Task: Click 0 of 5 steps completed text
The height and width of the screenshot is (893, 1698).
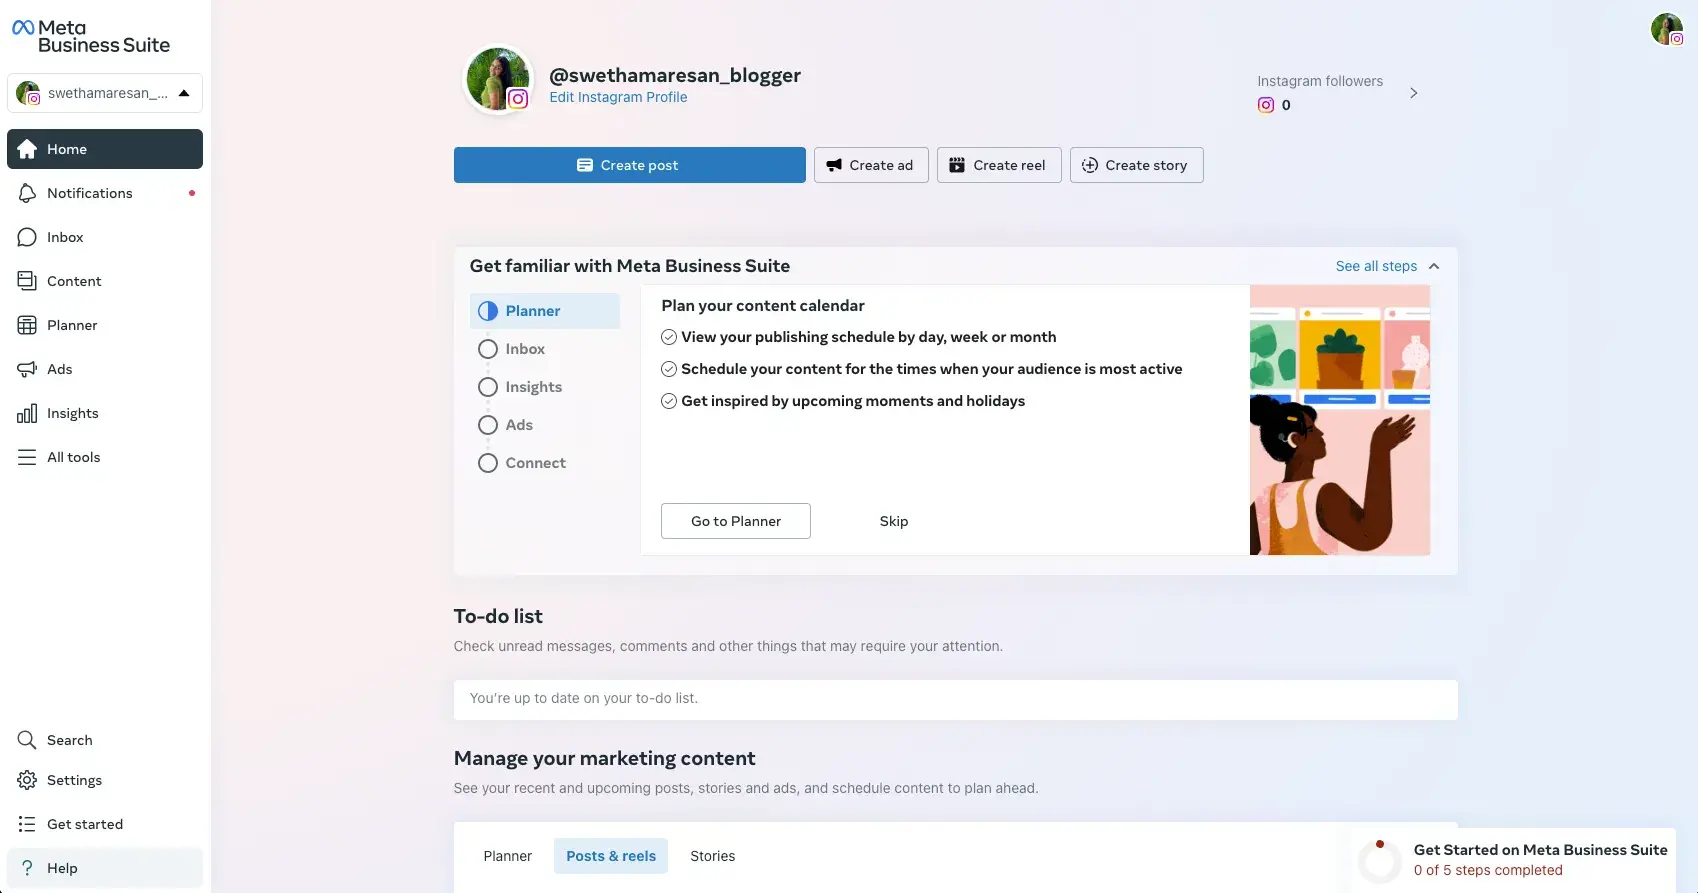Action: (1488, 870)
